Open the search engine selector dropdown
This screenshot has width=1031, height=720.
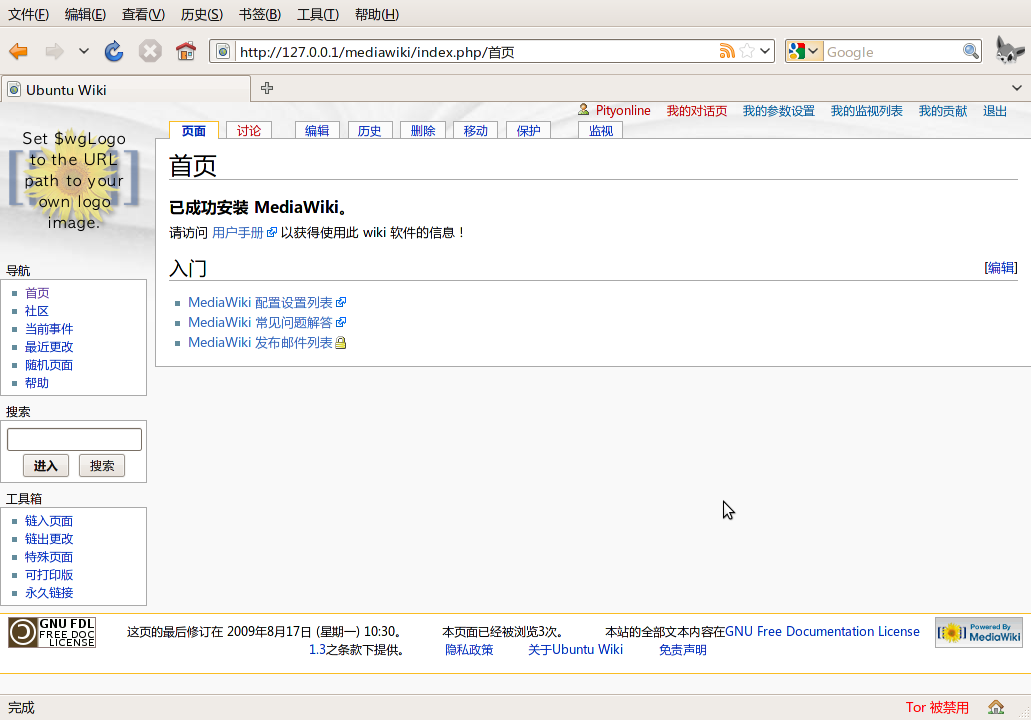tap(804, 51)
